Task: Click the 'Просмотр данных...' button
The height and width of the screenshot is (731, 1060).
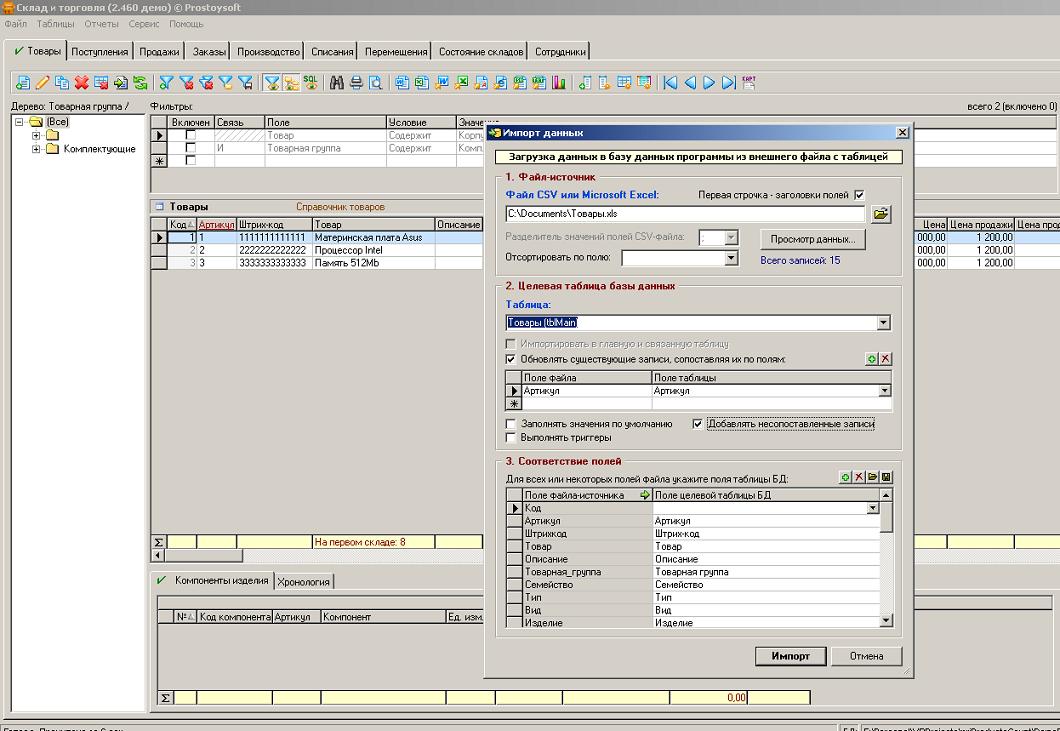Action: 812,240
